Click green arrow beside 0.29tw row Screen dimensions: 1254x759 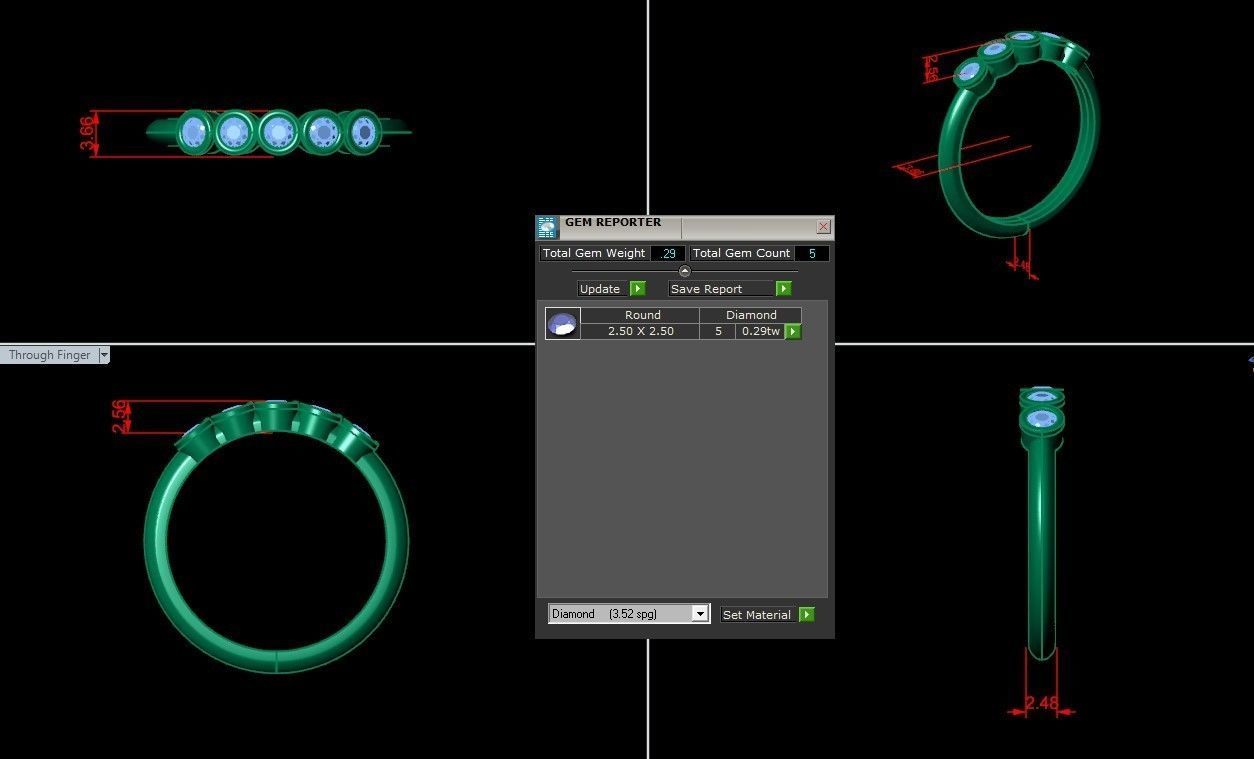[x=793, y=331]
